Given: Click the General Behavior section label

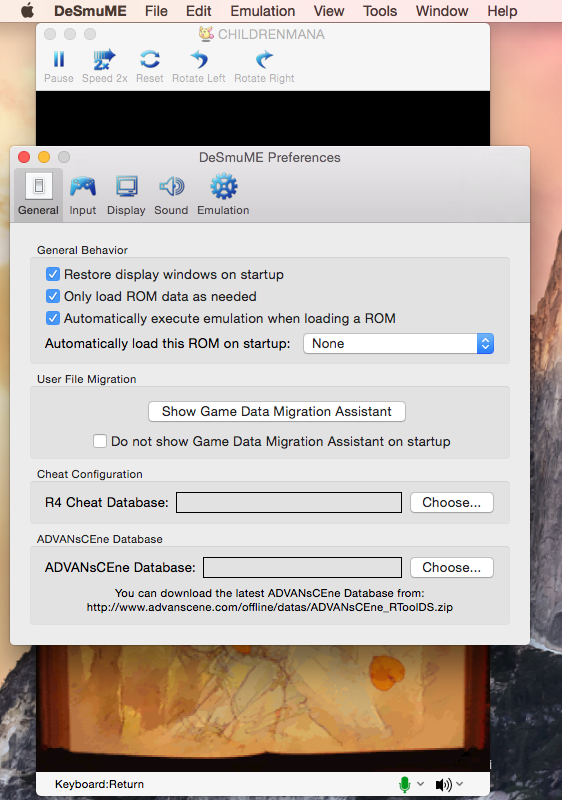Looking at the screenshot, I should click(82, 250).
